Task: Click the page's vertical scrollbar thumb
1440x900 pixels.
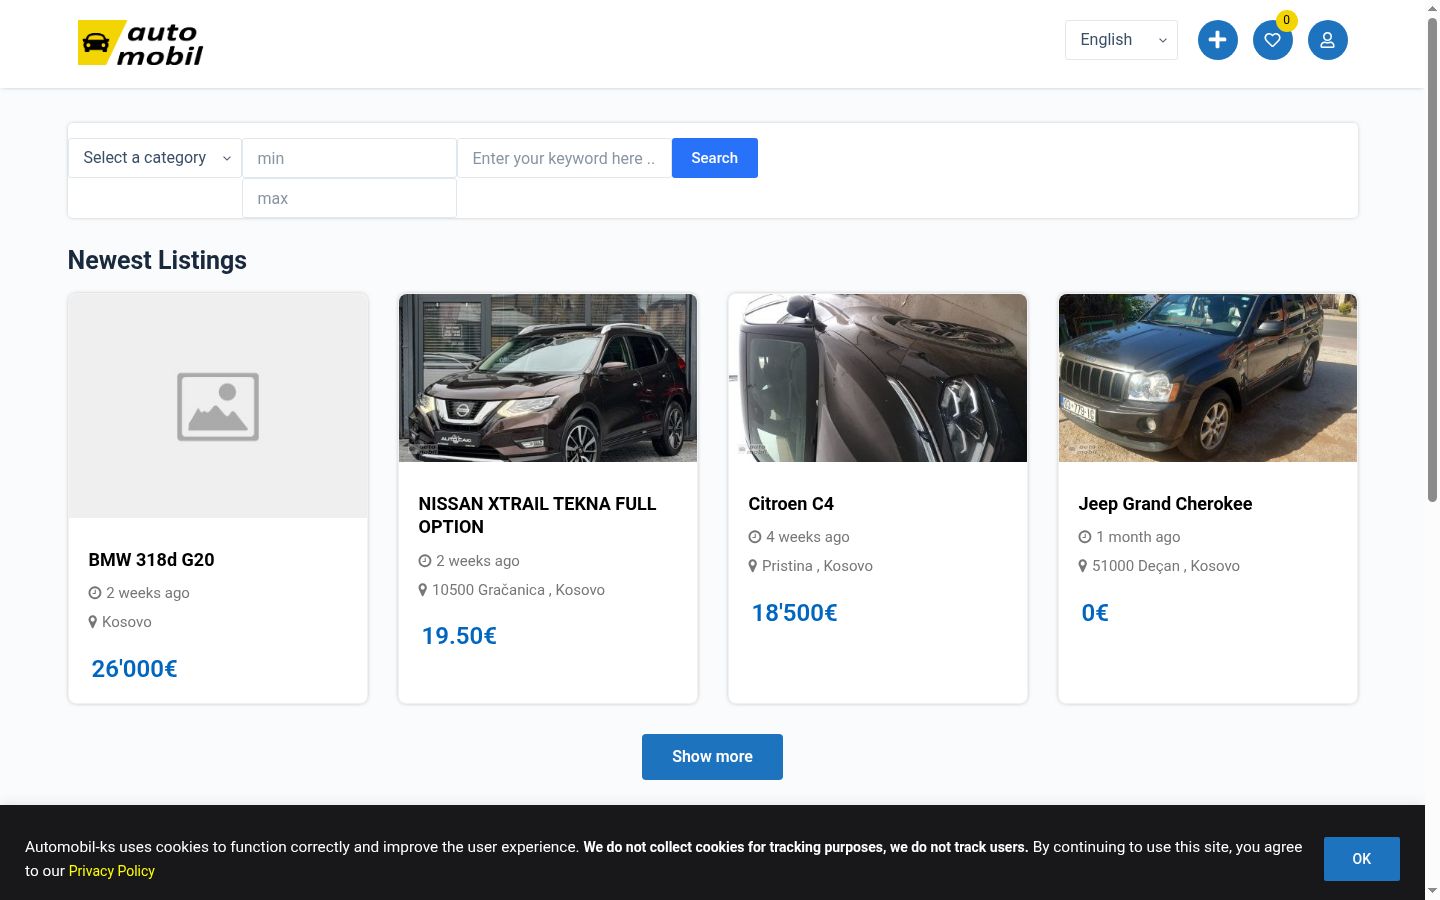Action: pos(1432,260)
